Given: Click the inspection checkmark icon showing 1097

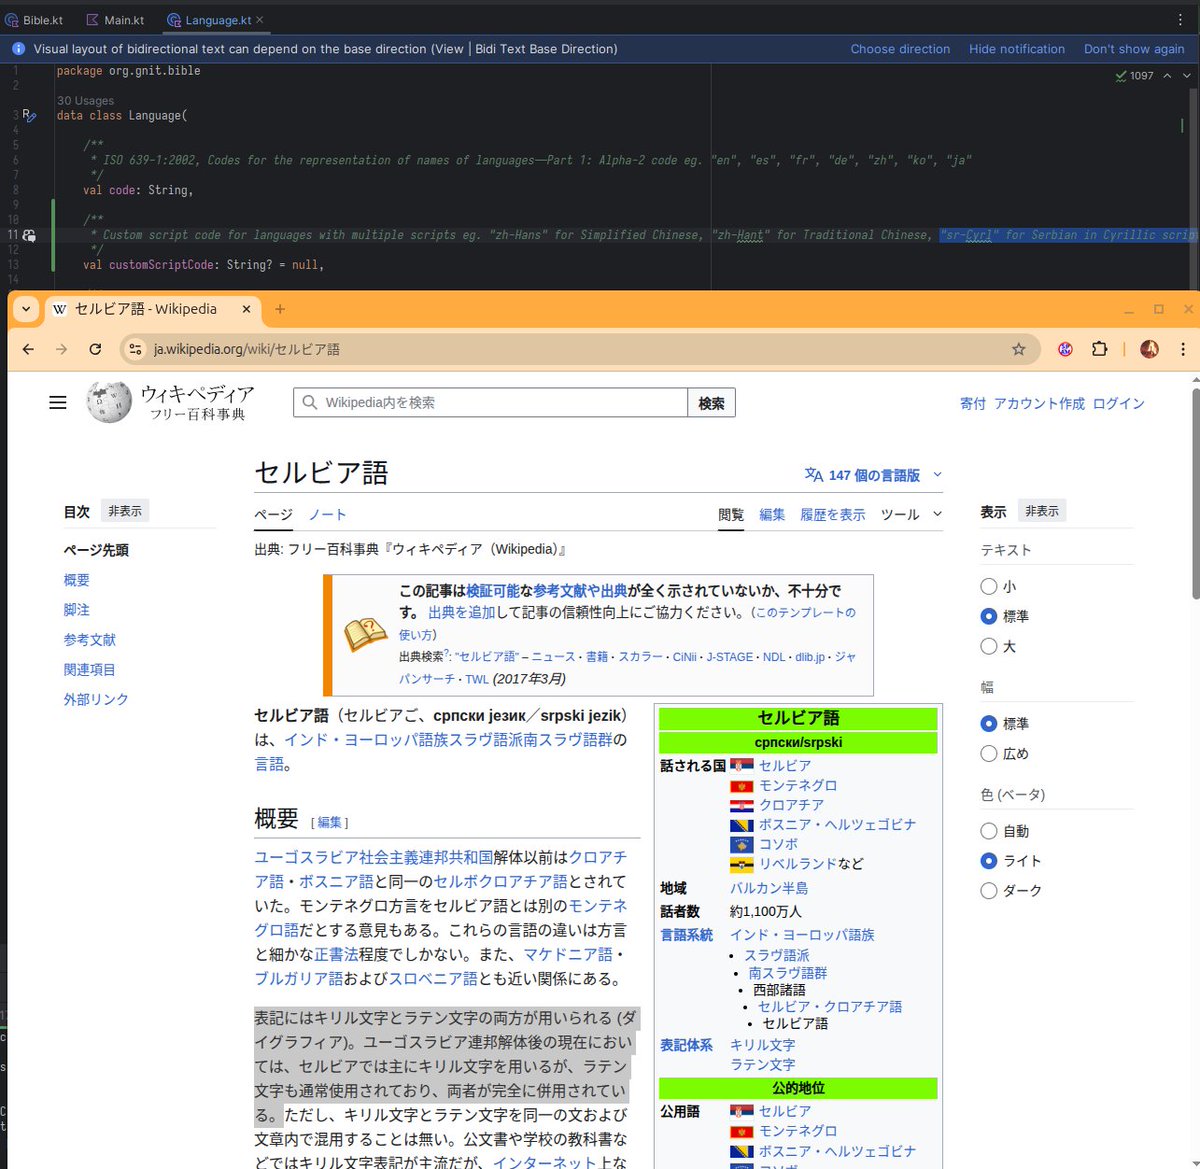Looking at the screenshot, I should tap(1121, 76).
